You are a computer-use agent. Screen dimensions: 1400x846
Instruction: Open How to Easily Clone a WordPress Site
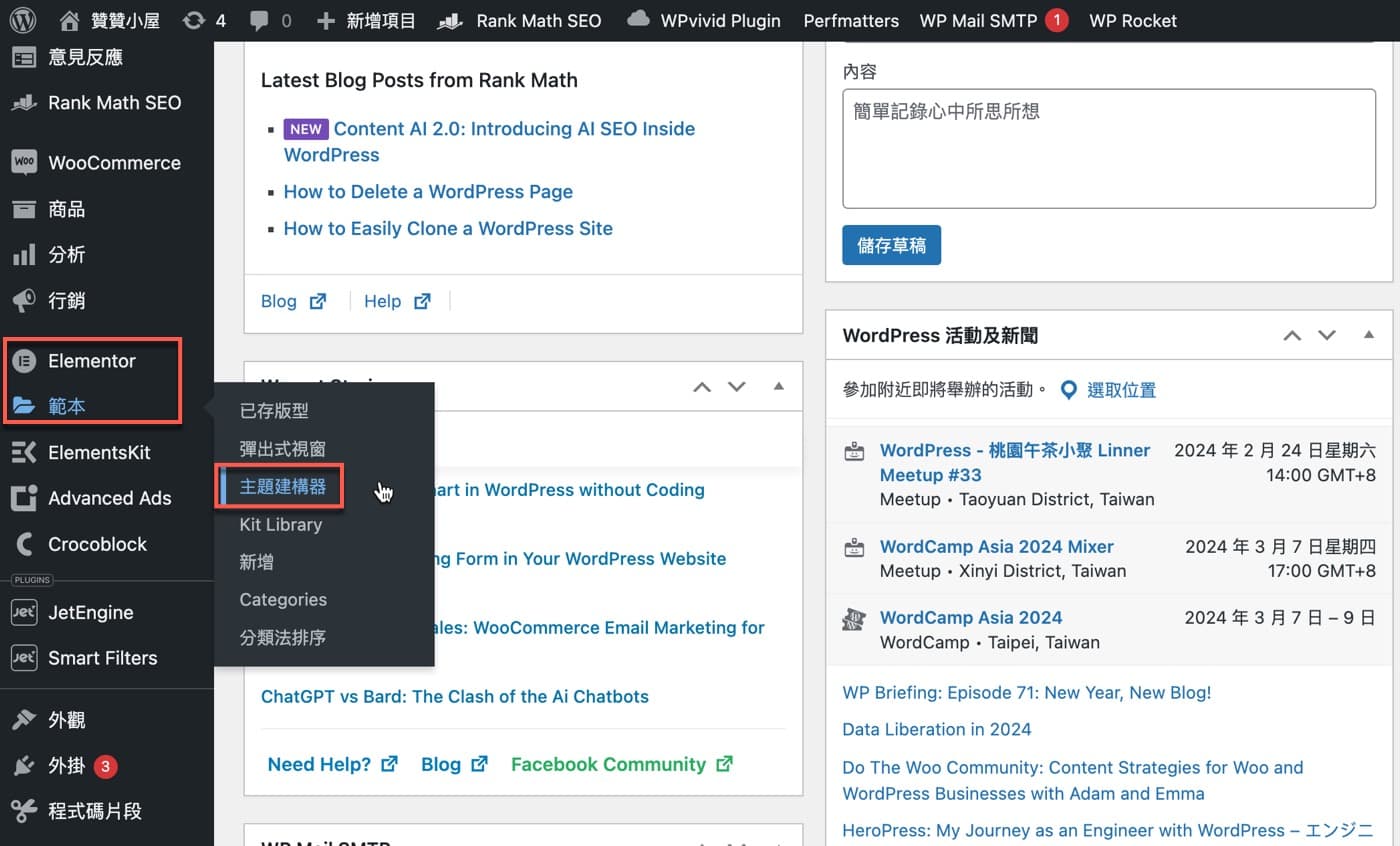[448, 228]
